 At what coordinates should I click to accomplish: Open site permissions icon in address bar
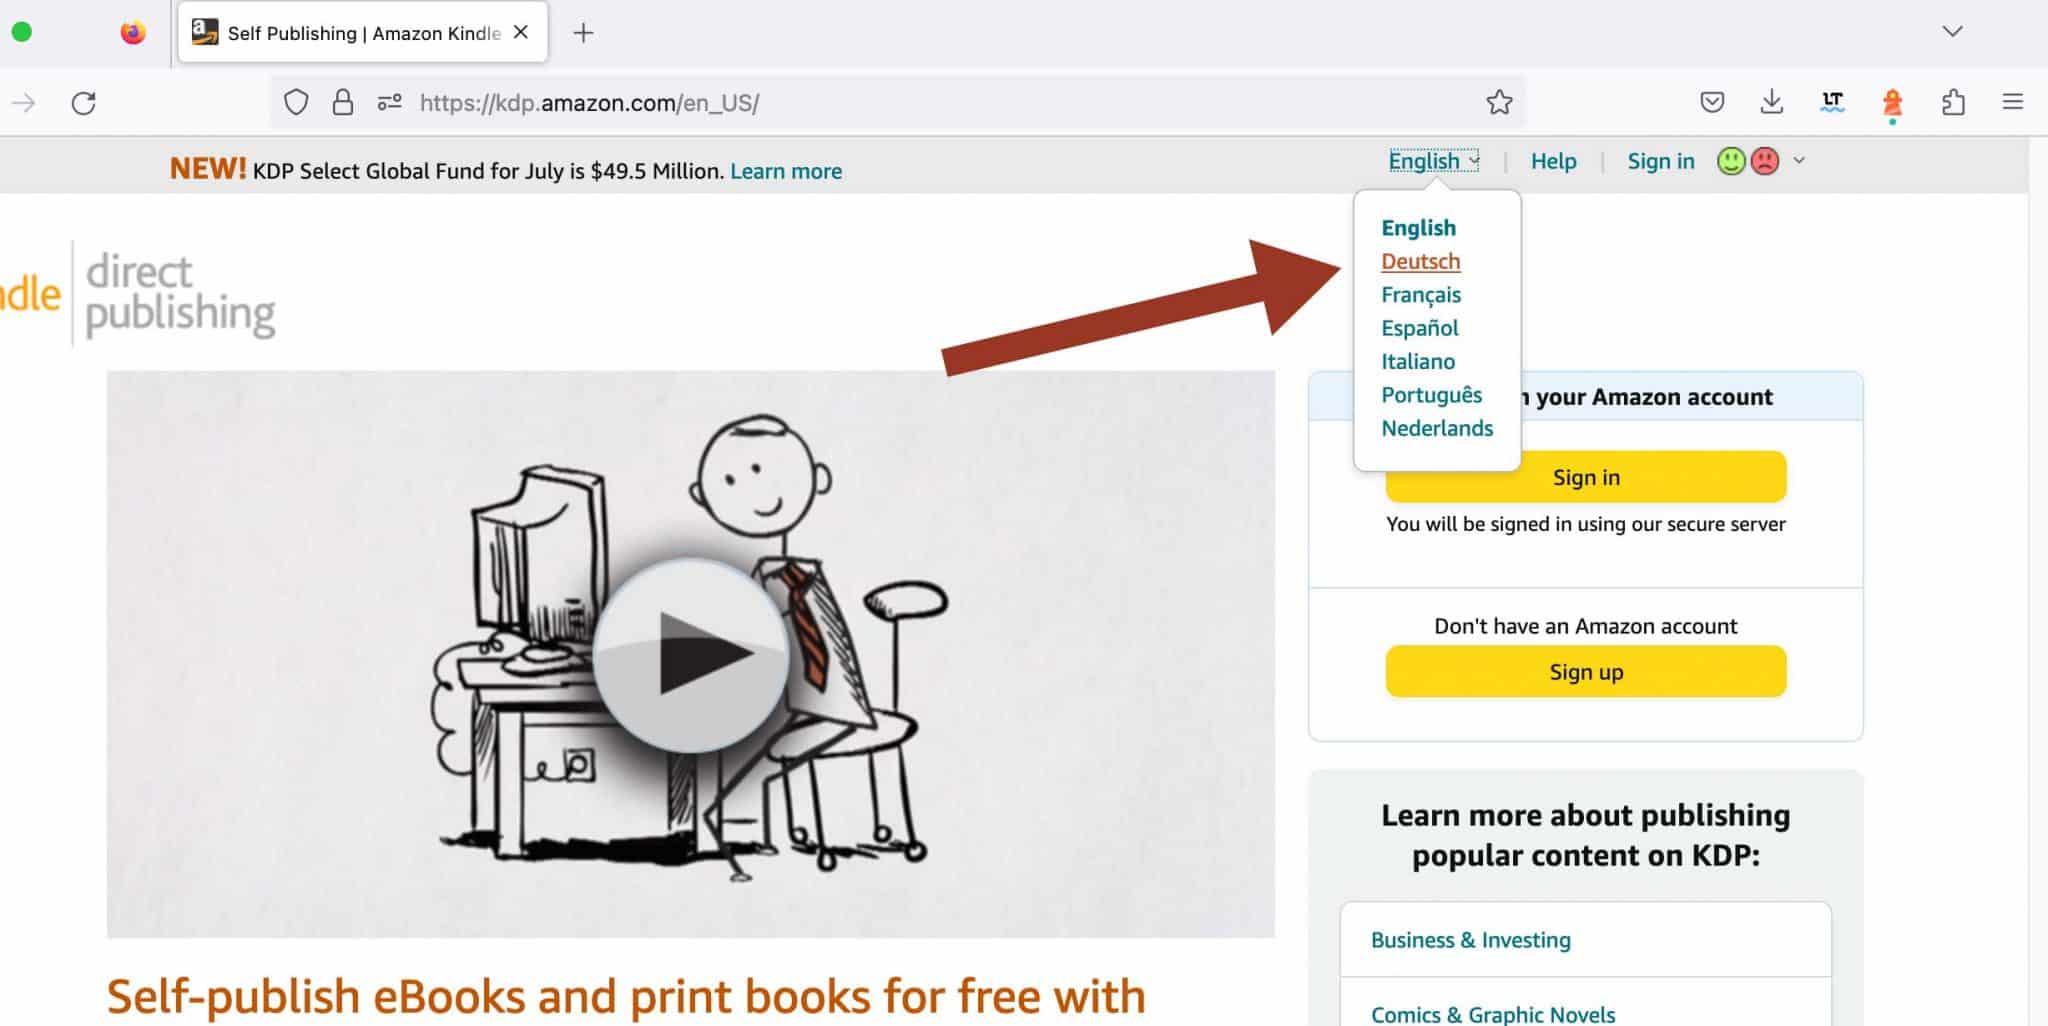(x=390, y=102)
